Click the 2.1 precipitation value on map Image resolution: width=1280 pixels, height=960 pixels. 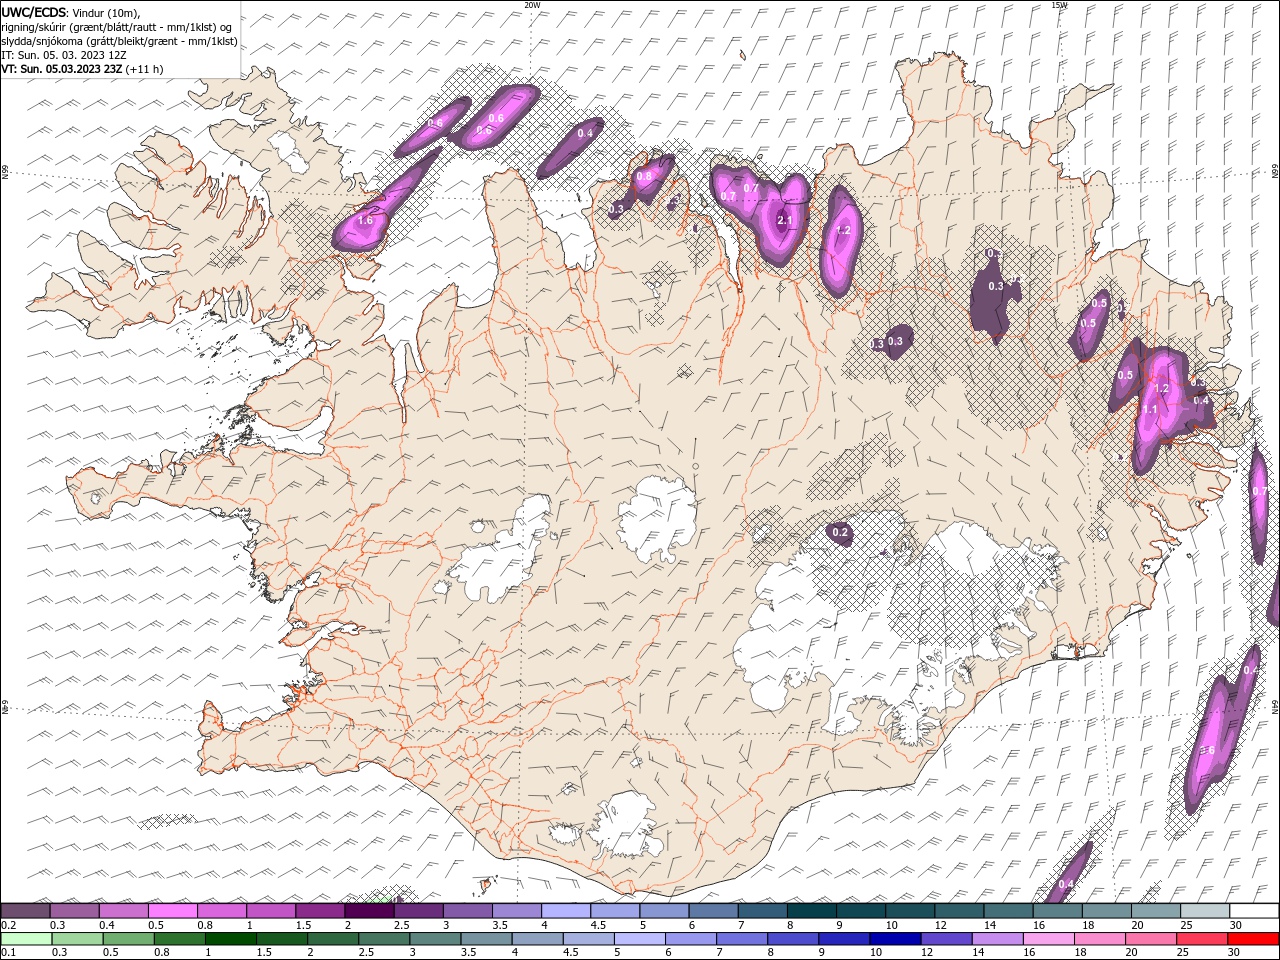click(x=785, y=220)
